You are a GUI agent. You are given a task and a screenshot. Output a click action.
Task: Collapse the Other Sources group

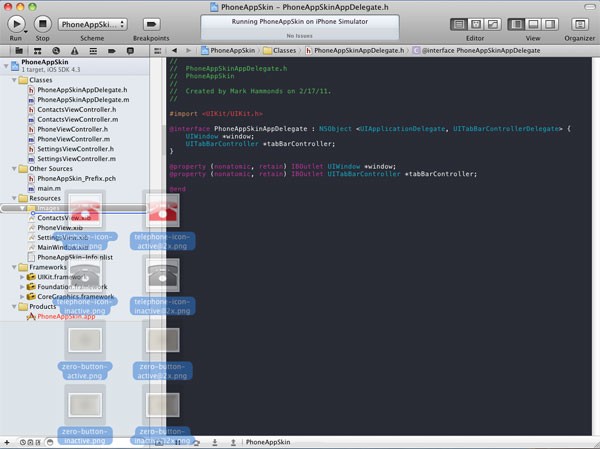pos(14,168)
